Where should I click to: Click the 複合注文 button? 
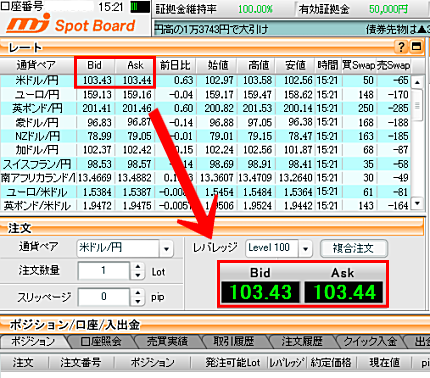pos(353,248)
